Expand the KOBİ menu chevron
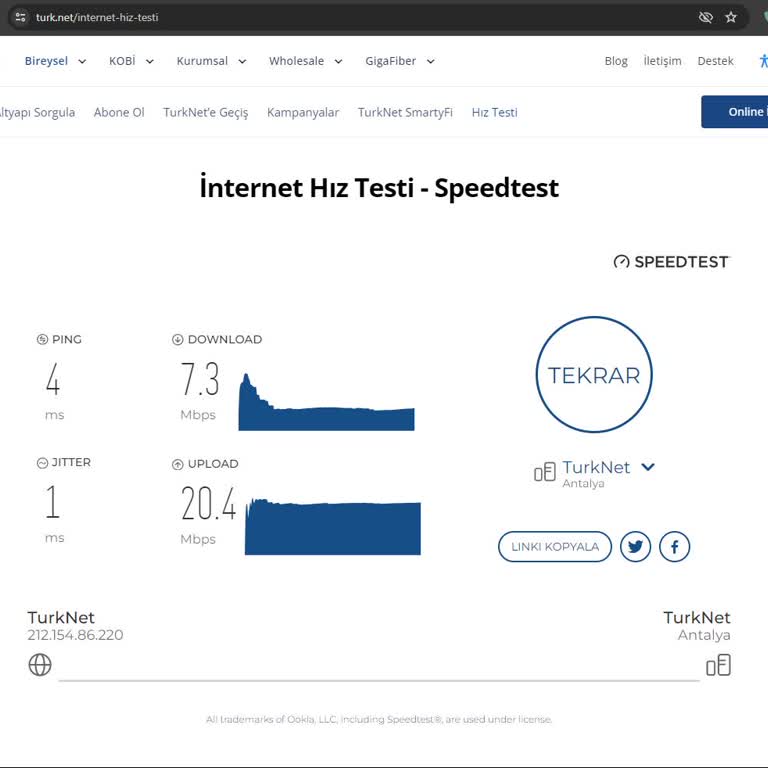Screen dimensions: 768x768 (150, 62)
